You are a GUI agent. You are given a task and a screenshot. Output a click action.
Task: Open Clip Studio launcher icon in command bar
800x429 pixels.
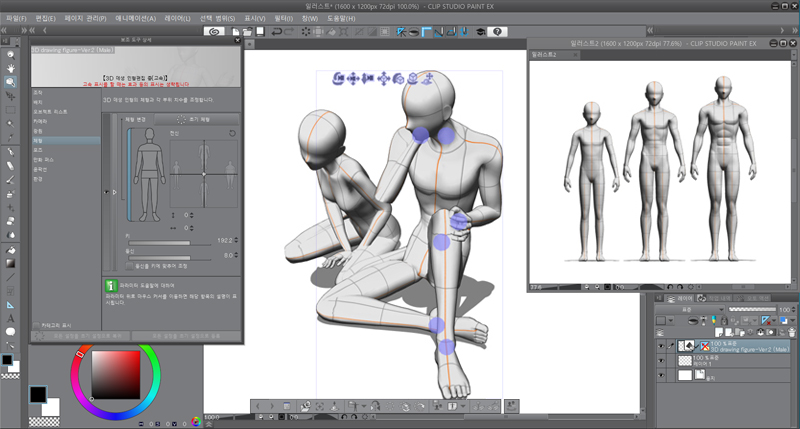point(213,32)
